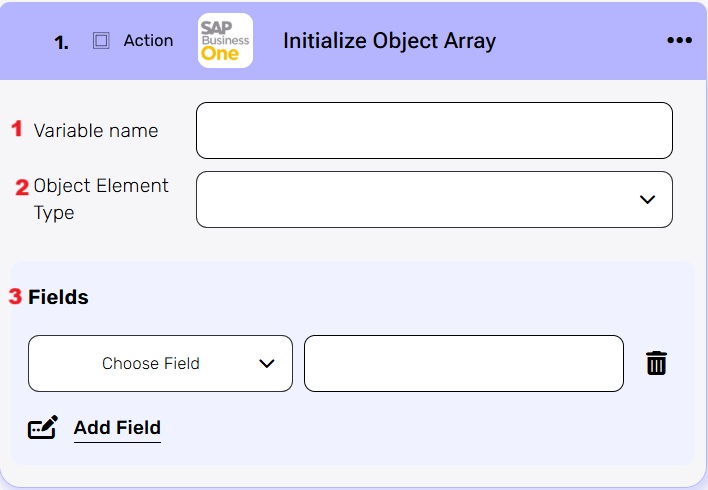Toggle the square checkbox beside Action
The height and width of the screenshot is (490, 708).
[x=101, y=41]
